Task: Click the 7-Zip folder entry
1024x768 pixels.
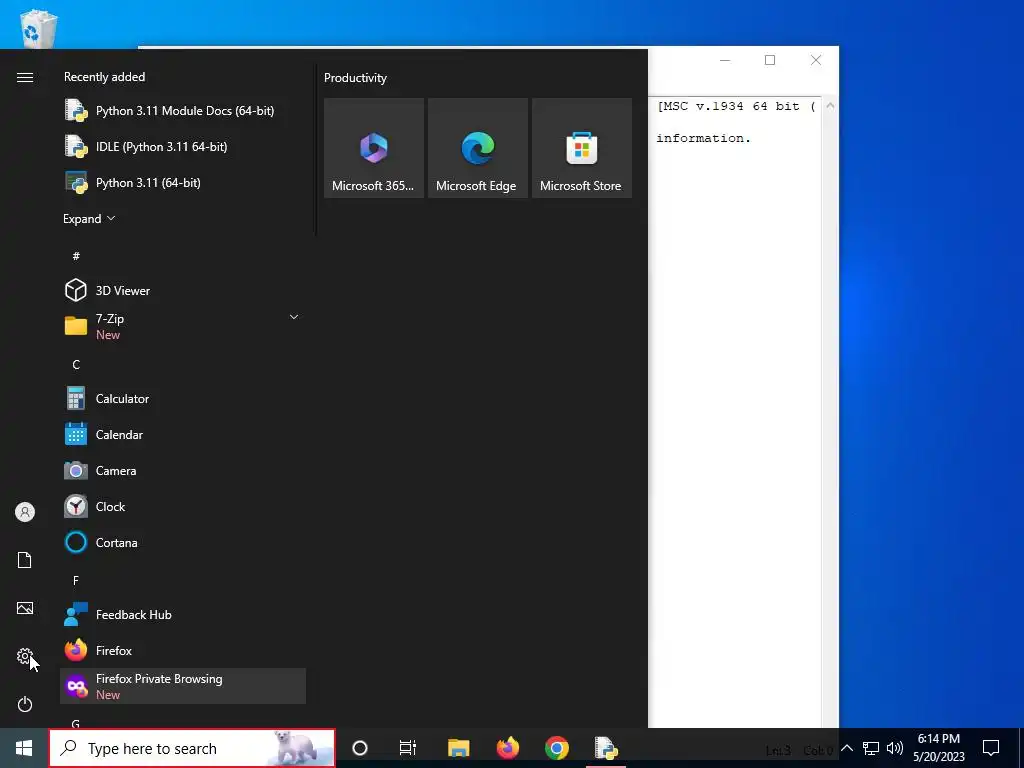Action: (x=183, y=326)
